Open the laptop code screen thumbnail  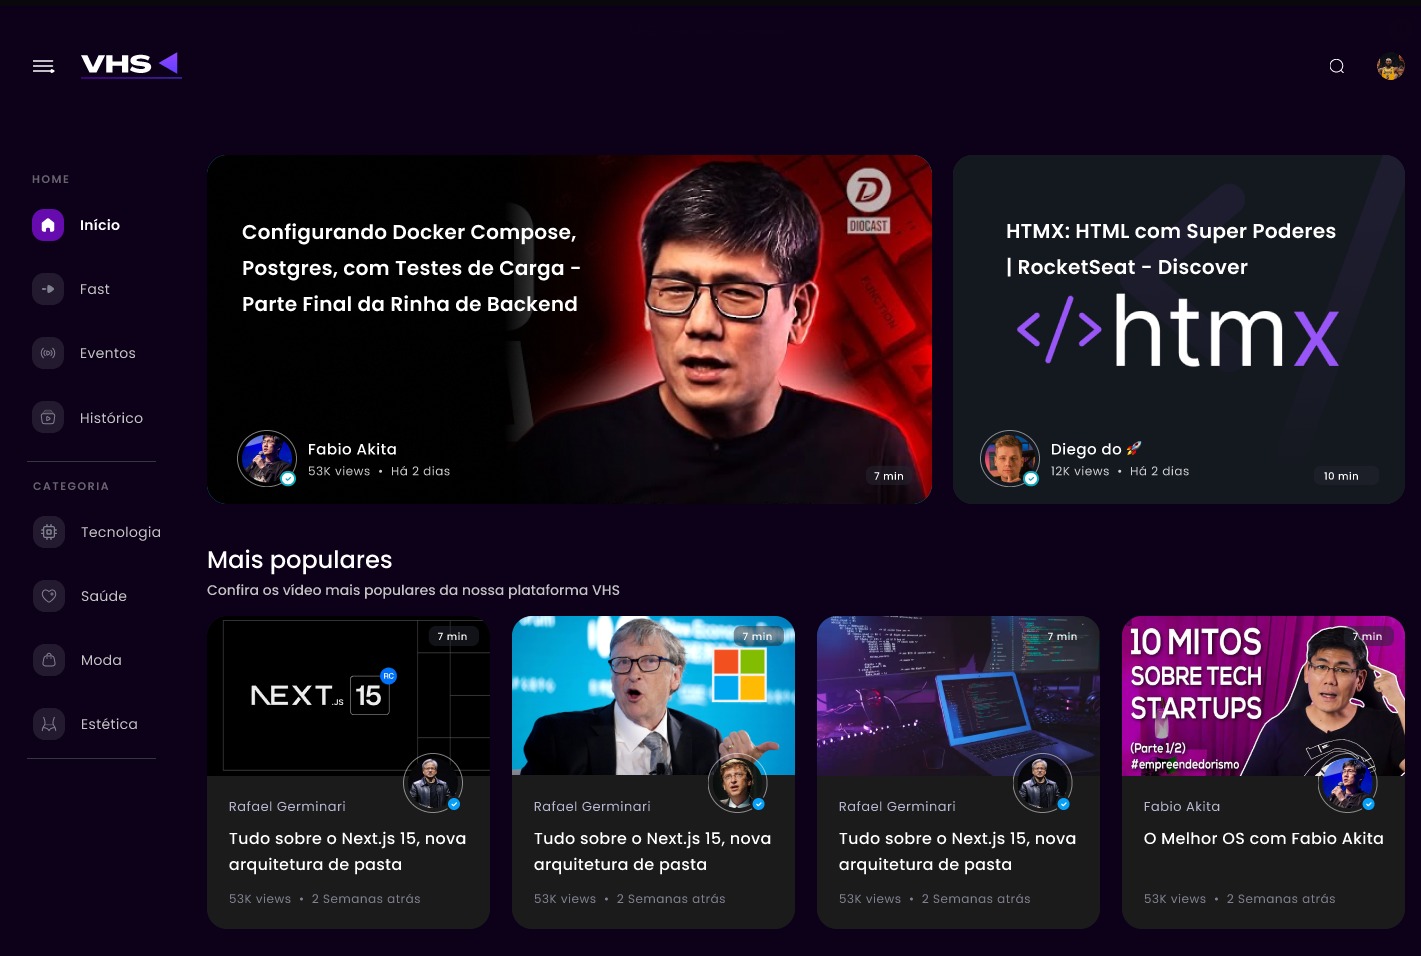pos(958,695)
